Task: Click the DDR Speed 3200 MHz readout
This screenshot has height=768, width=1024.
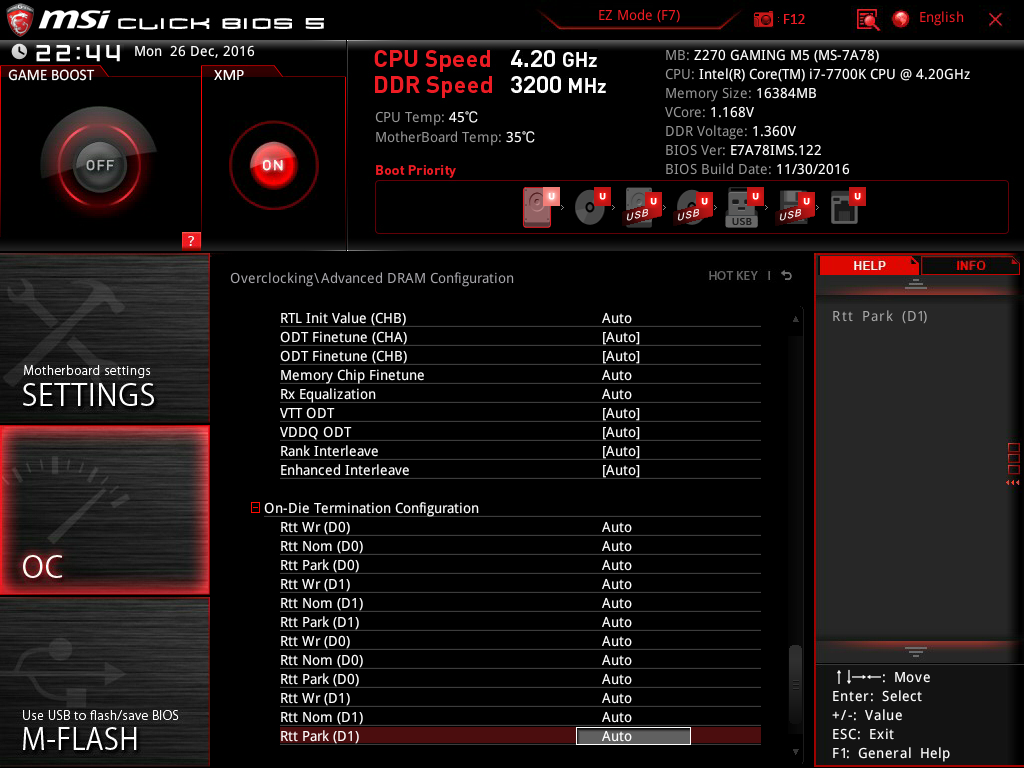Action: [490, 85]
